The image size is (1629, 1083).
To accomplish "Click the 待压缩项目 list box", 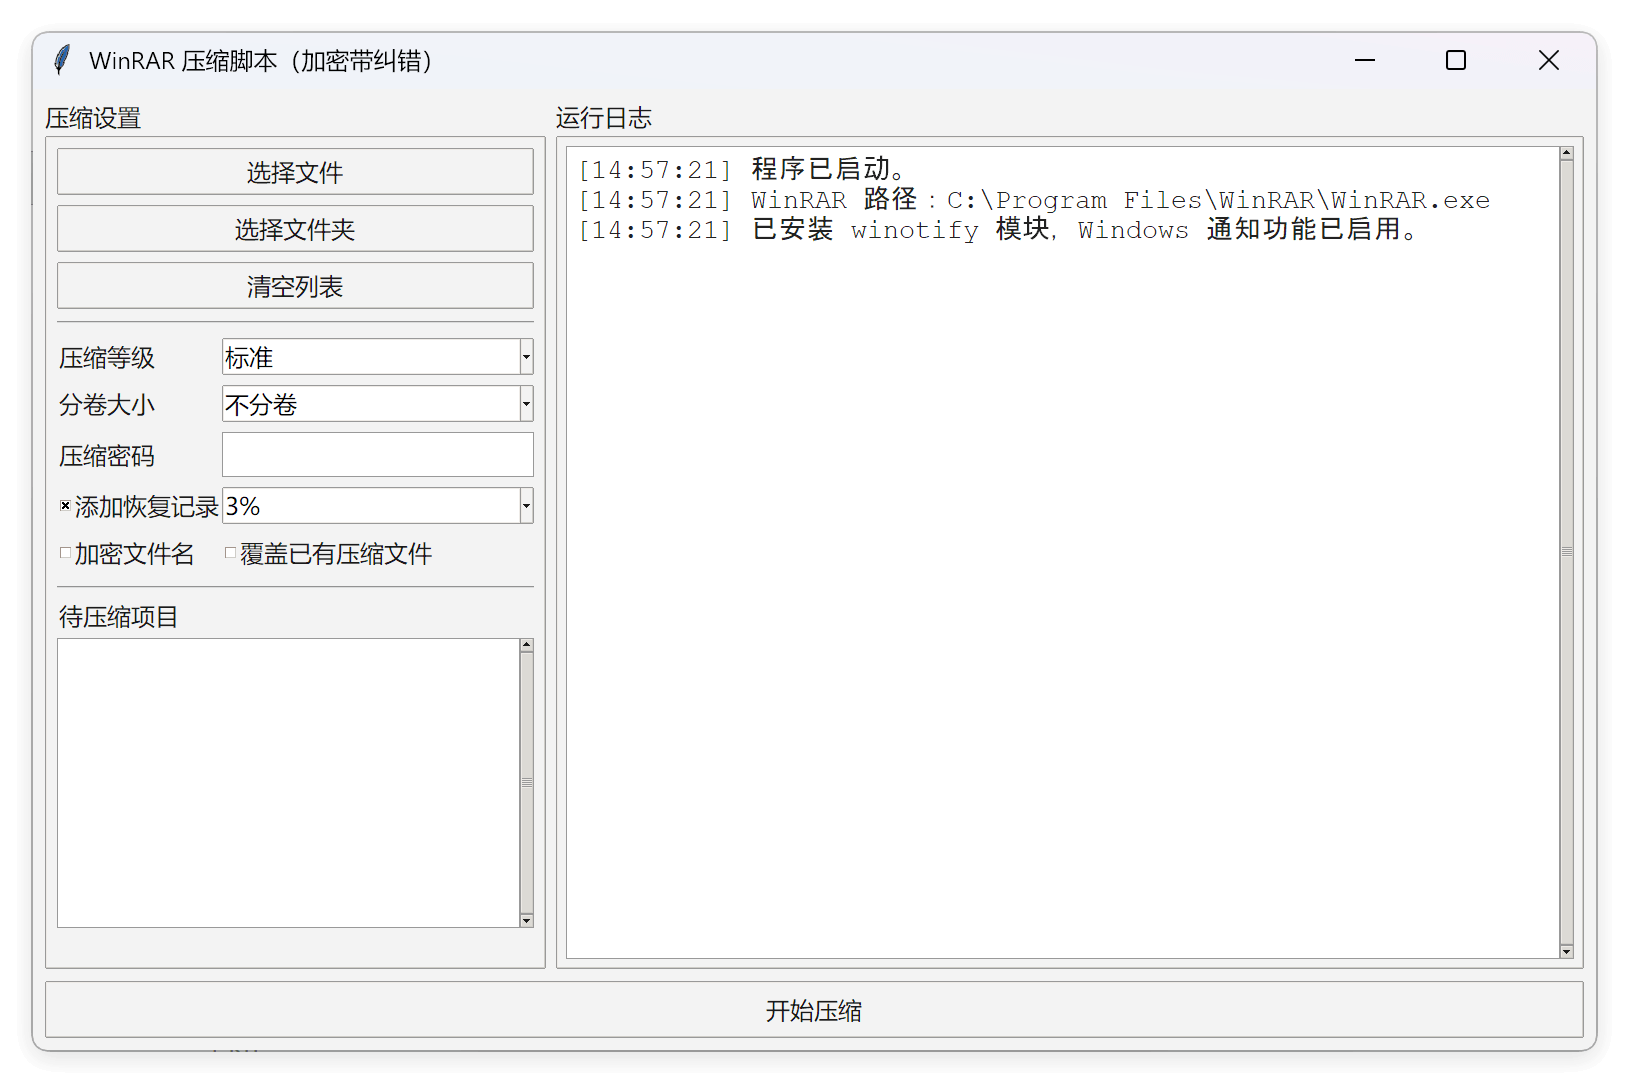I will 288,783.
